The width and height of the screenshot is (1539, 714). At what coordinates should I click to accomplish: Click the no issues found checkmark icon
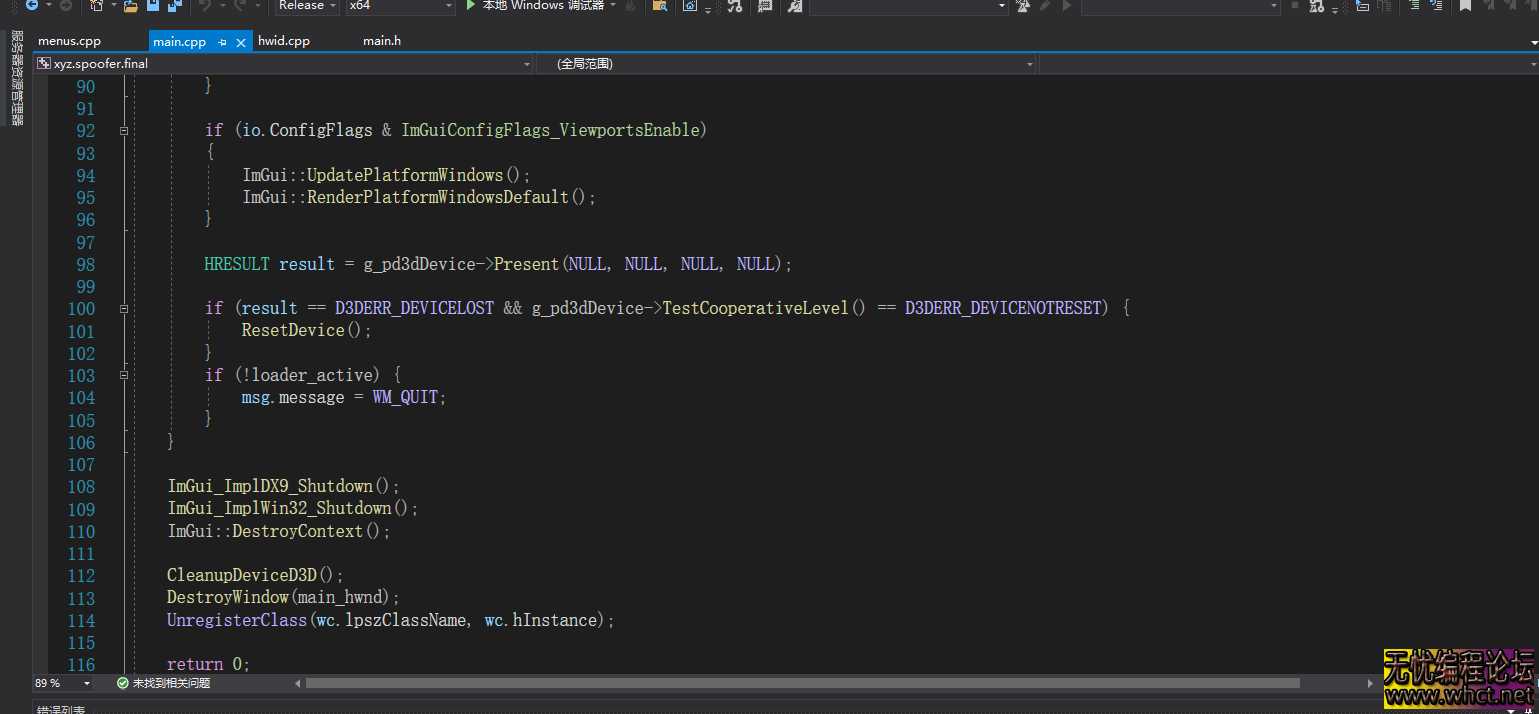click(x=123, y=683)
